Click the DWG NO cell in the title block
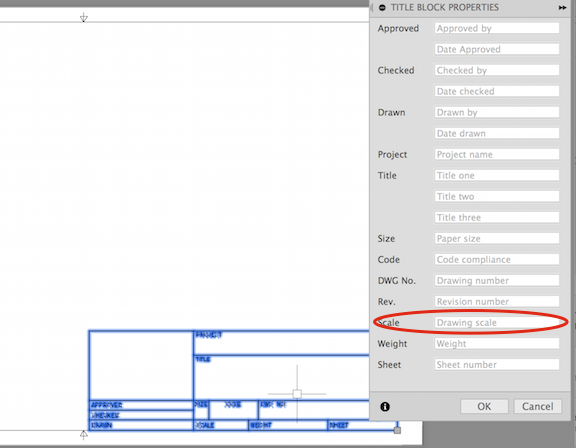Screen dimensions: 576x448 click(314, 410)
